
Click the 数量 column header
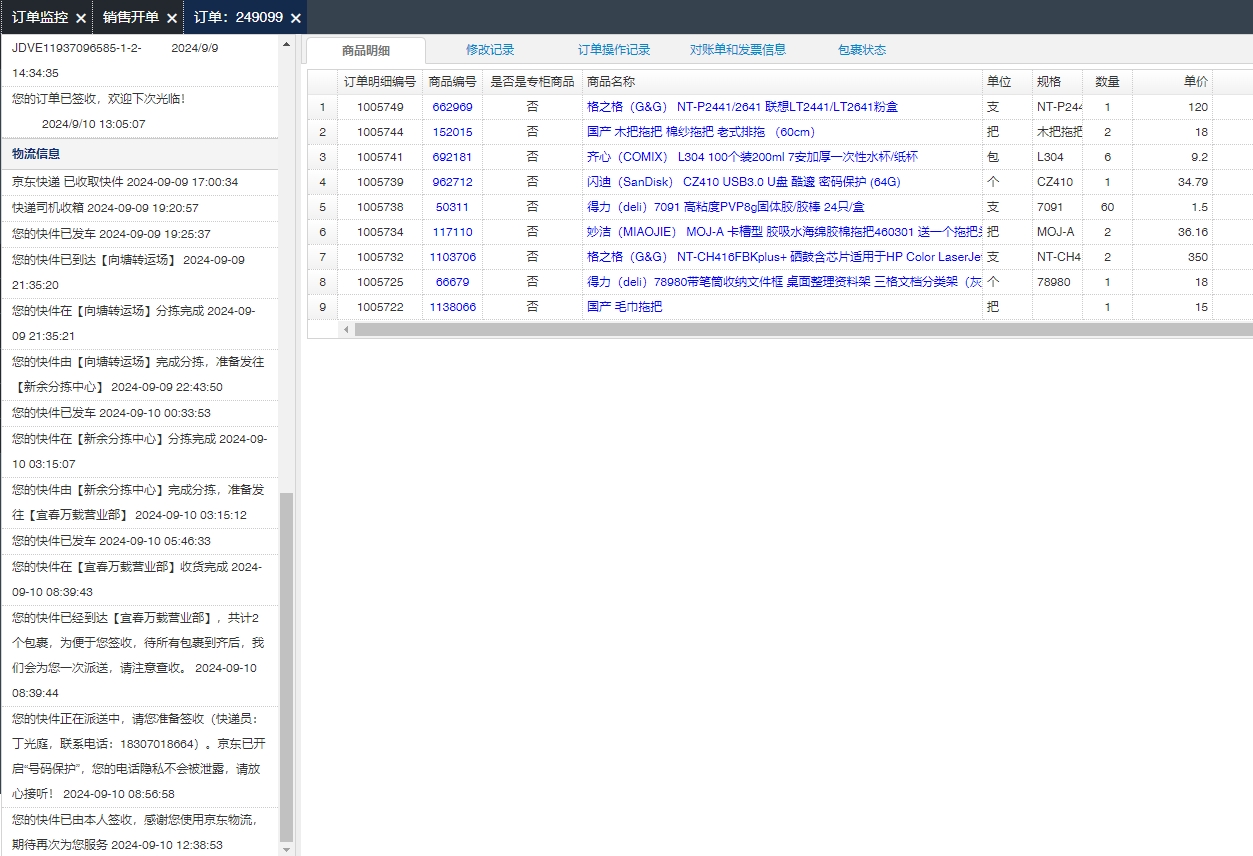(1107, 82)
